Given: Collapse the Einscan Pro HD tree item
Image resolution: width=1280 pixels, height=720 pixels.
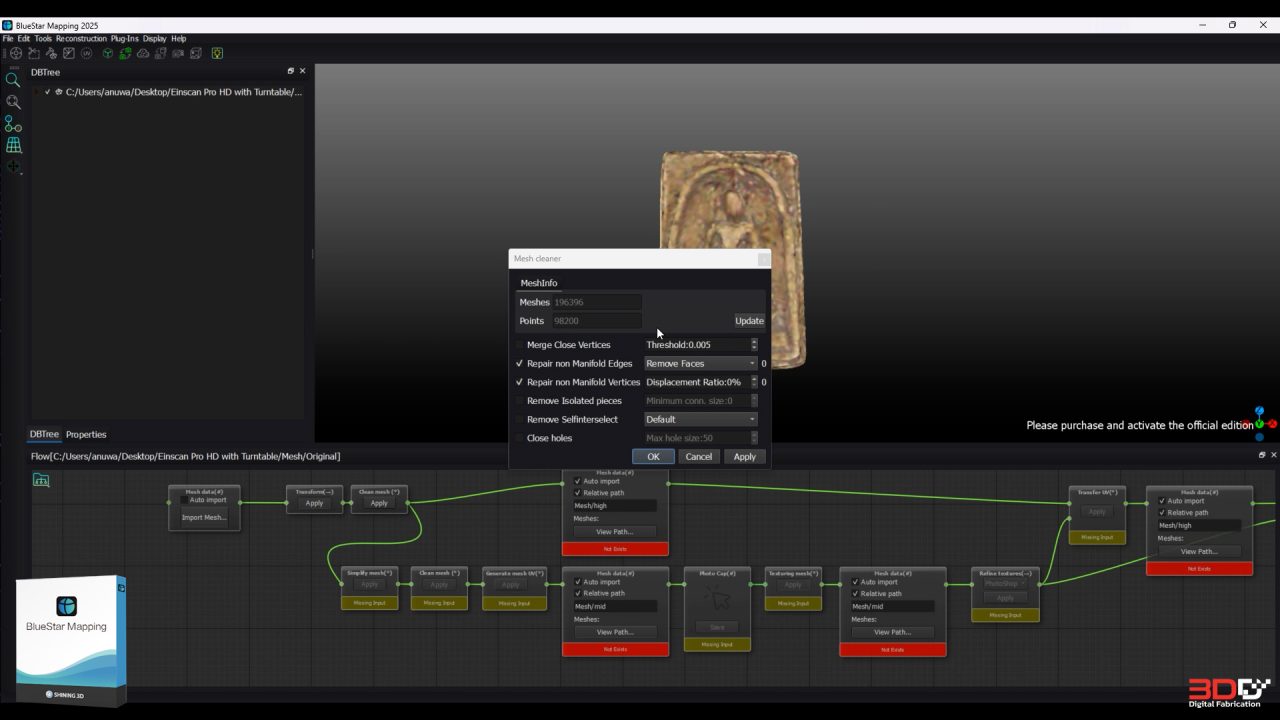Looking at the screenshot, I should (x=35, y=91).
